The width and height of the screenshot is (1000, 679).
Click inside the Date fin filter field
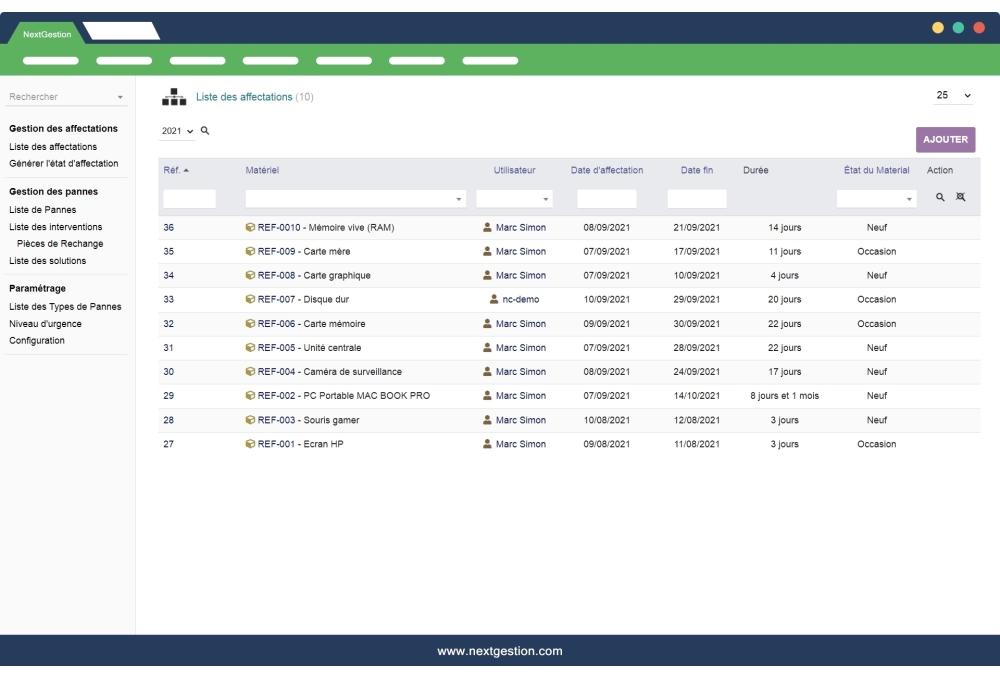click(x=696, y=197)
